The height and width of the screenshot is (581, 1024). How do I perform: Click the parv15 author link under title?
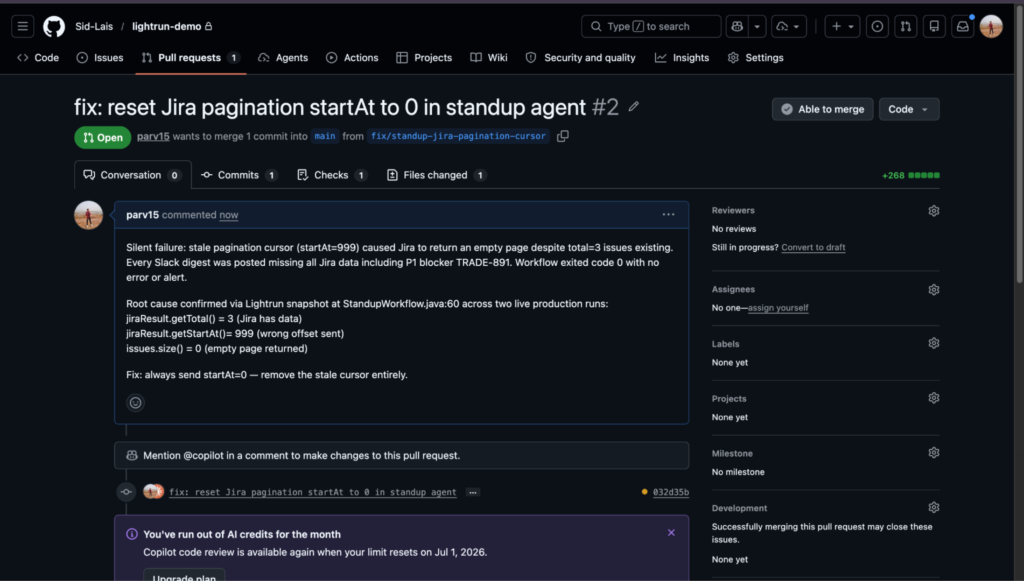click(153, 136)
